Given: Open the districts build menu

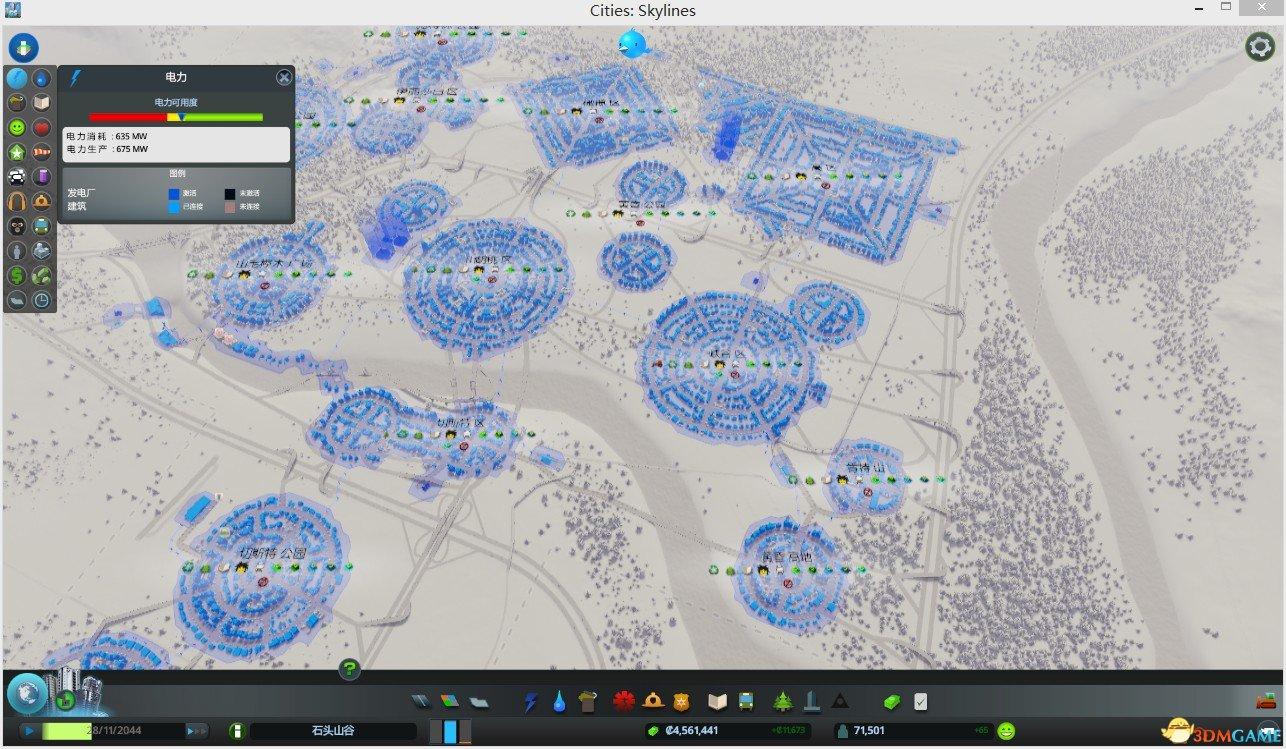Looking at the screenshot, I should [x=478, y=702].
